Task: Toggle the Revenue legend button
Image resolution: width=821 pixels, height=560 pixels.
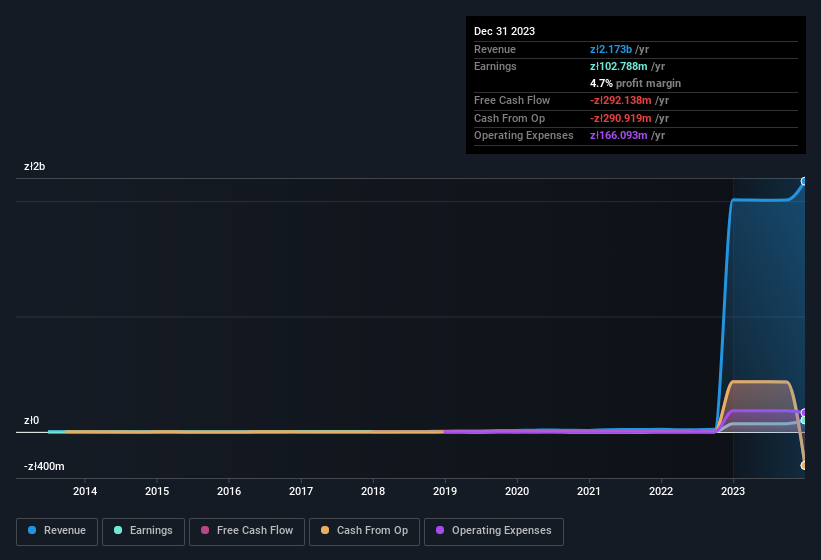Action: 57,531
